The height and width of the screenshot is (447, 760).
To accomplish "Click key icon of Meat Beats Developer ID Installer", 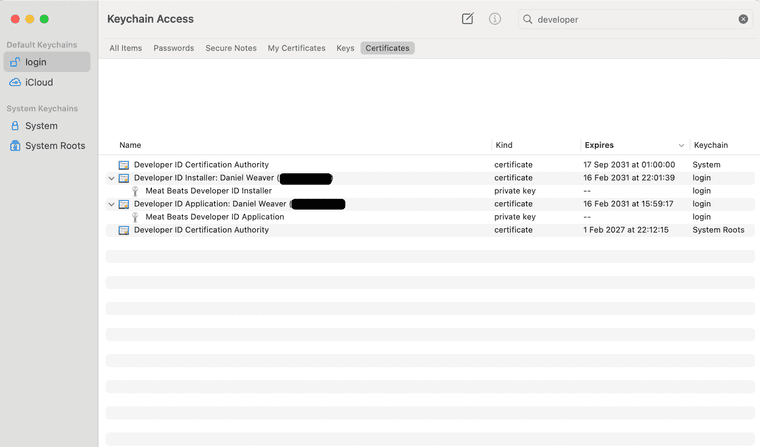I will [x=135, y=191].
